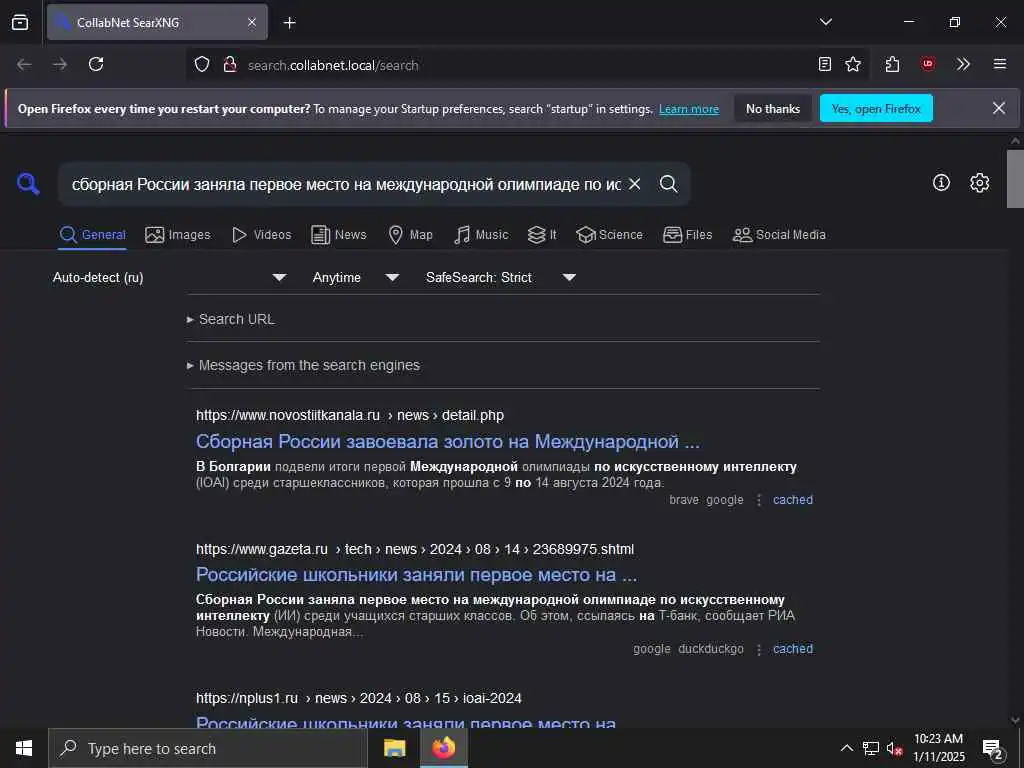Open tracking protection shield icon
Image resolution: width=1024 pixels, height=768 pixels.
pyautogui.click(x=202, y=65)
